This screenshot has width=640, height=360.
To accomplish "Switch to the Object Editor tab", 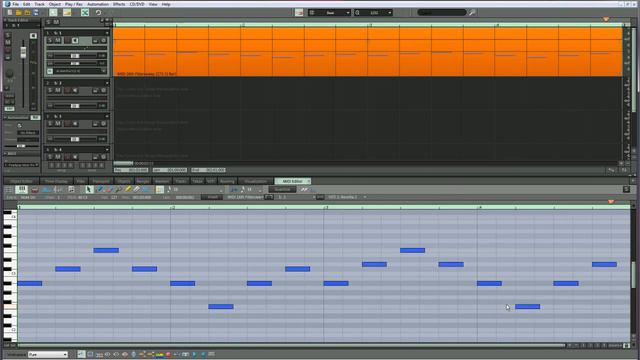I will [21, 181].
